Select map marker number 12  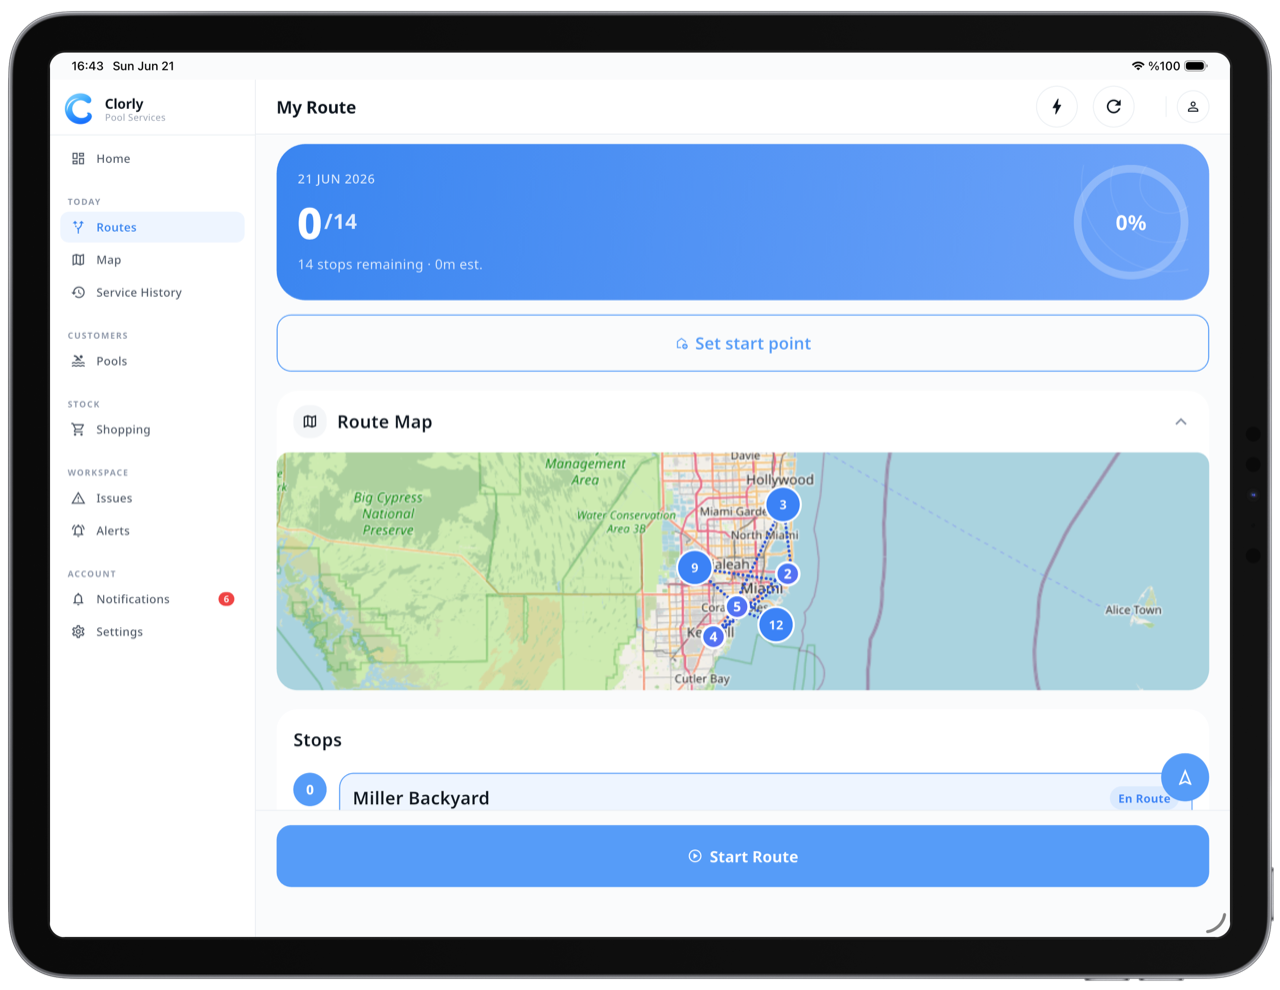776,625
